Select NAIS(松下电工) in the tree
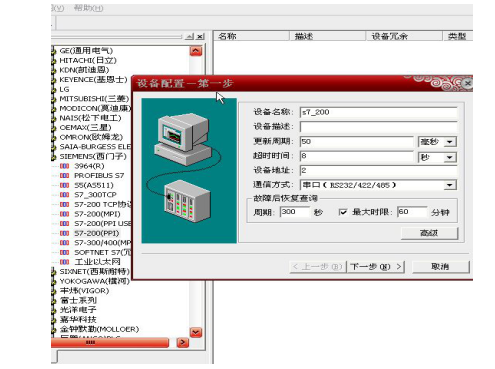Viewport: 495px width, 369px height. [x=90, y=118]
